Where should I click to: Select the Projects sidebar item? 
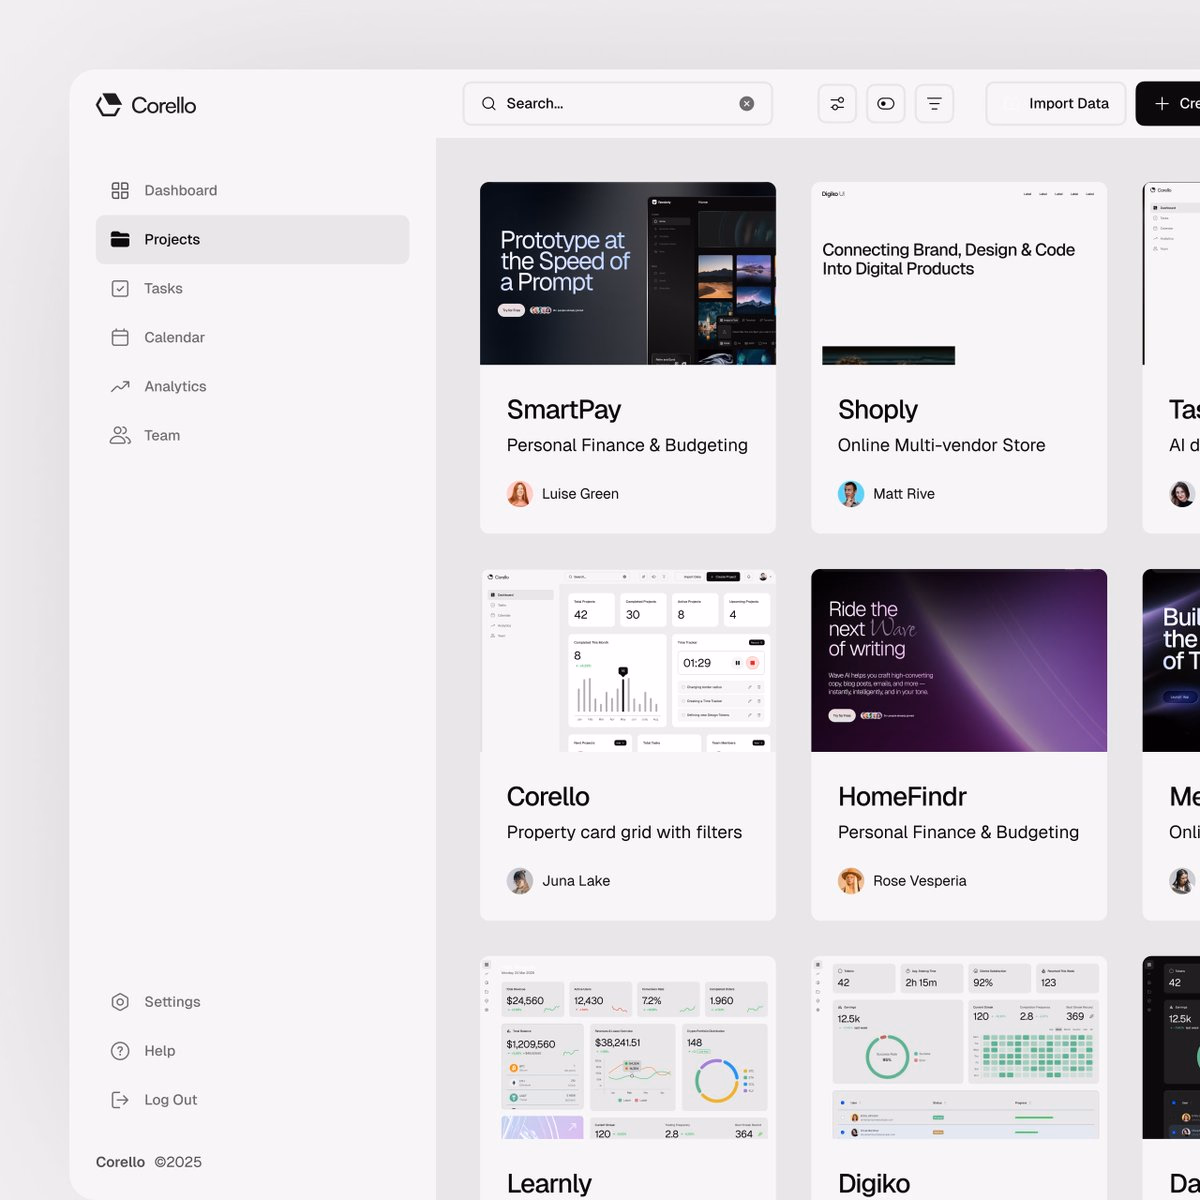(x=252, y=239)
